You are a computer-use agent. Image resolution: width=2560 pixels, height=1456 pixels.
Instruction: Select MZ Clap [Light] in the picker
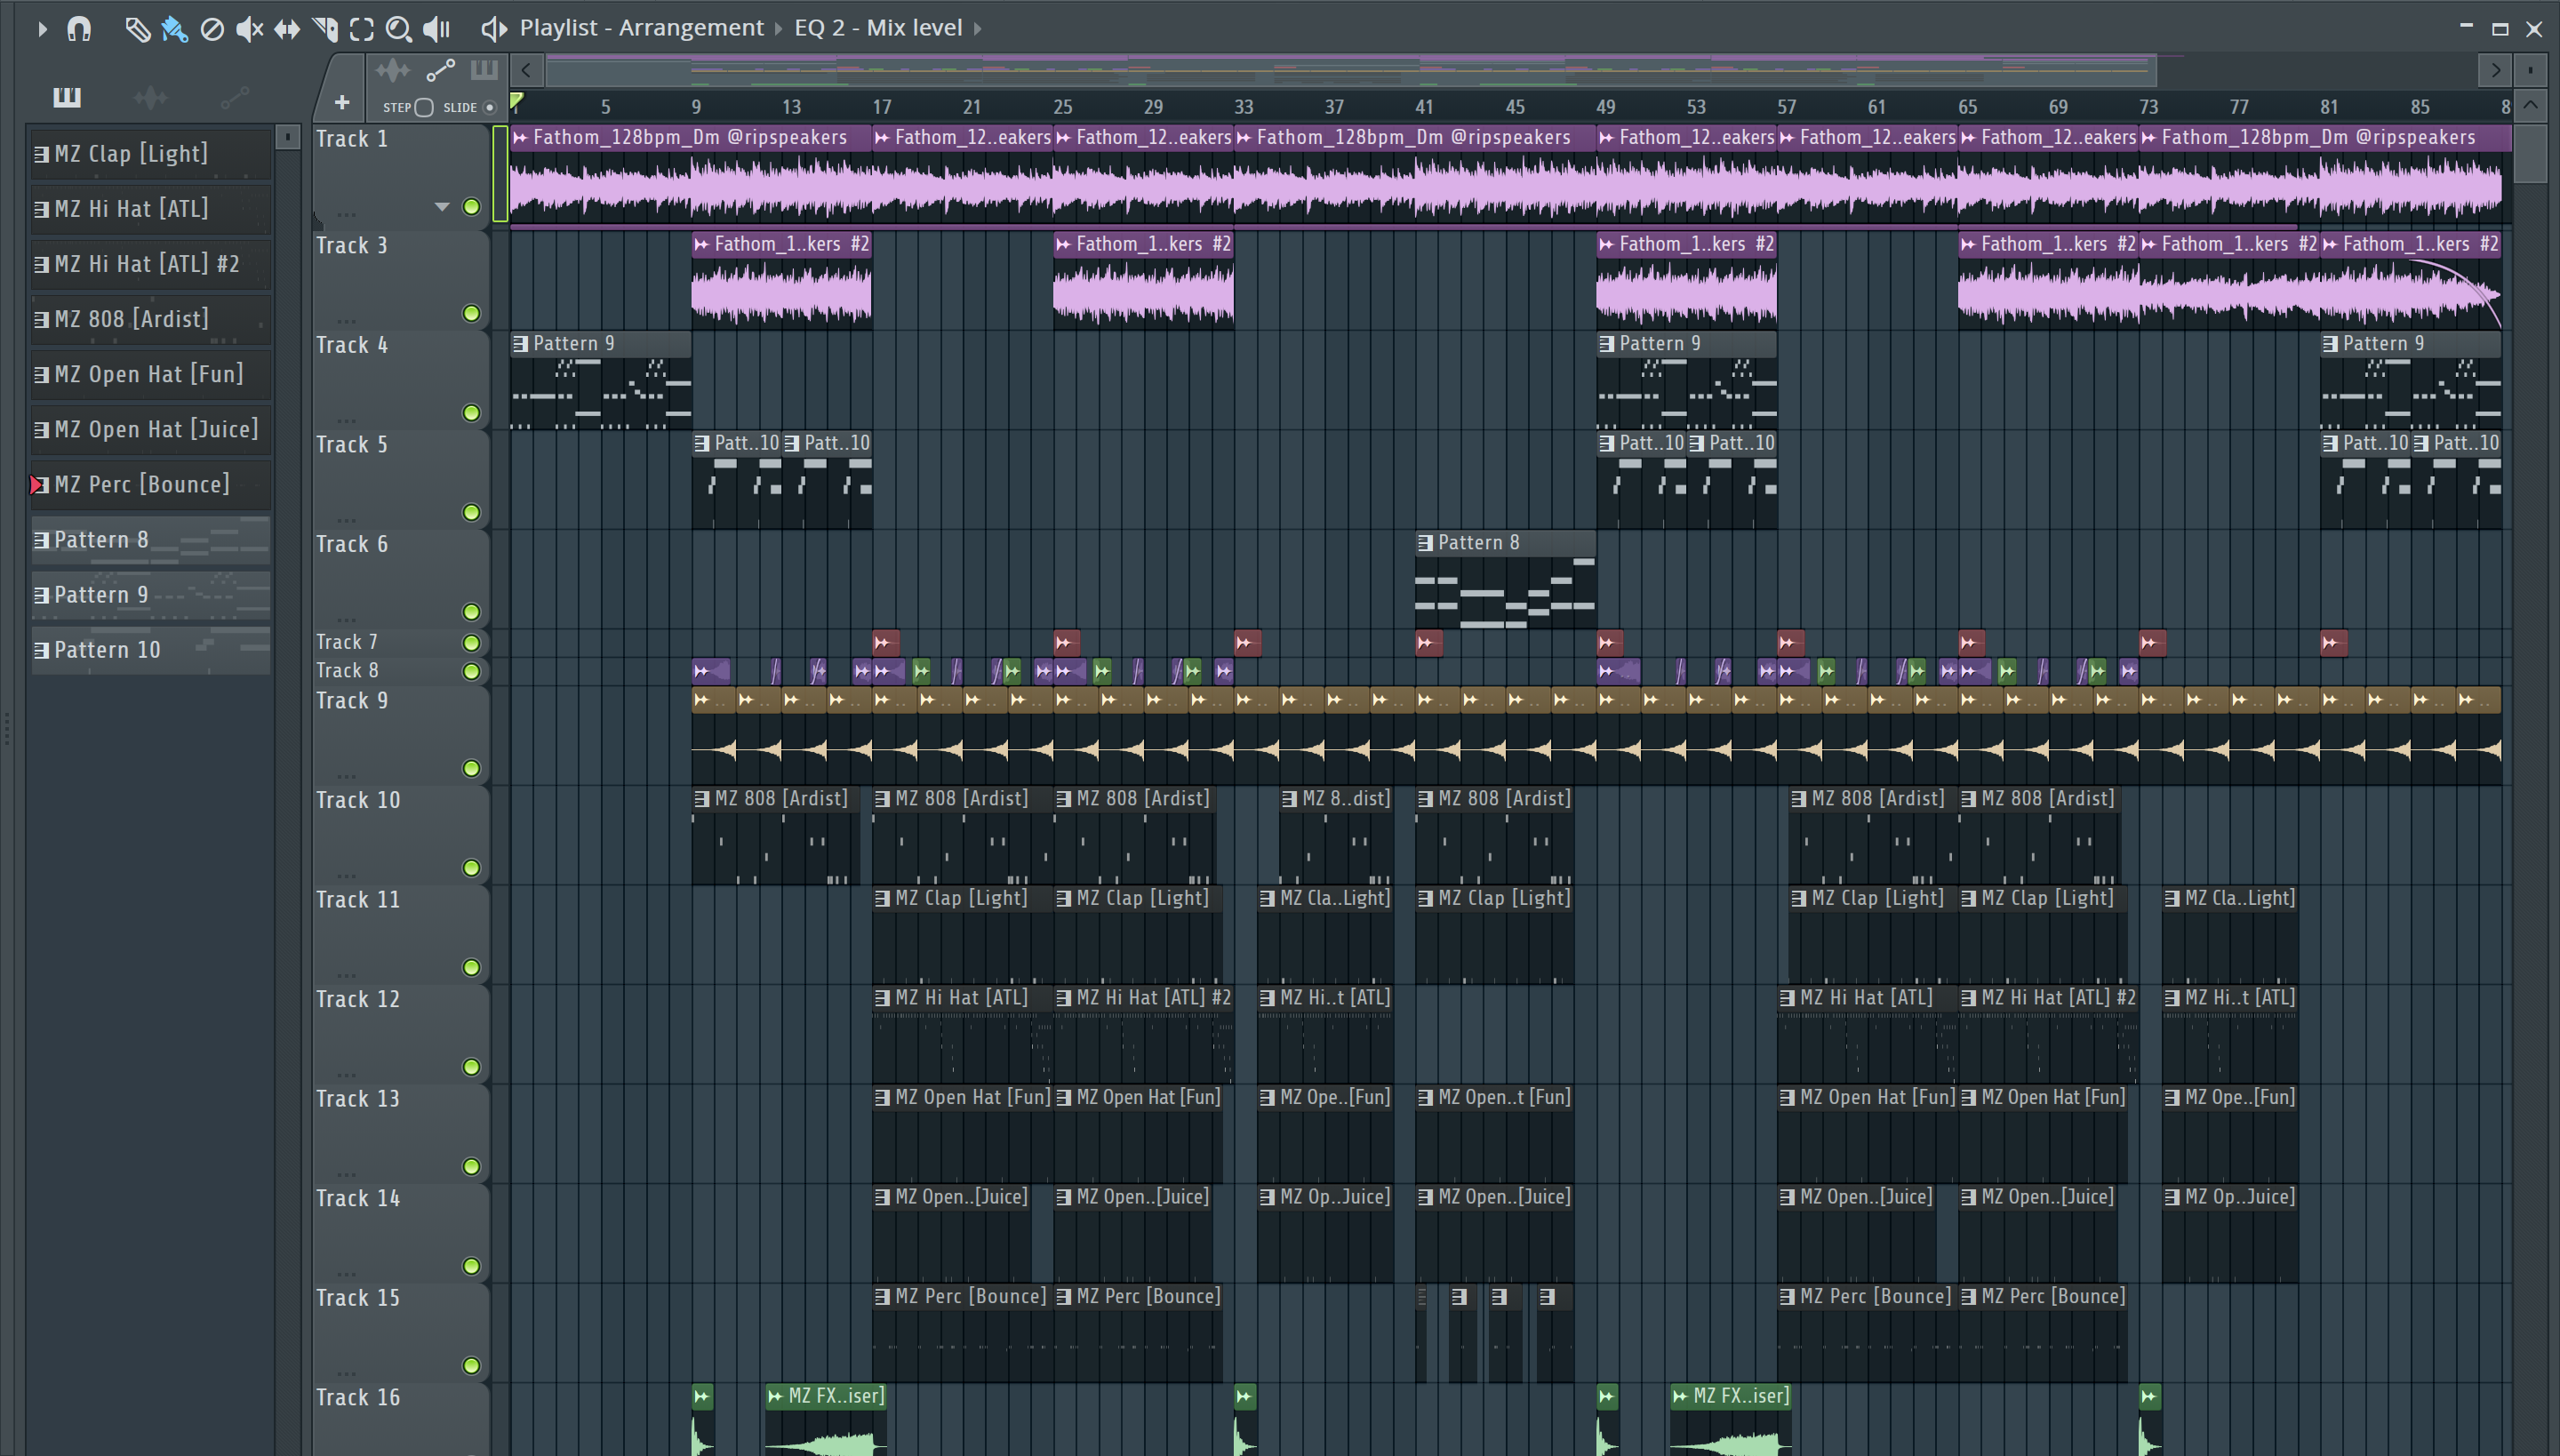coord(150,153)
